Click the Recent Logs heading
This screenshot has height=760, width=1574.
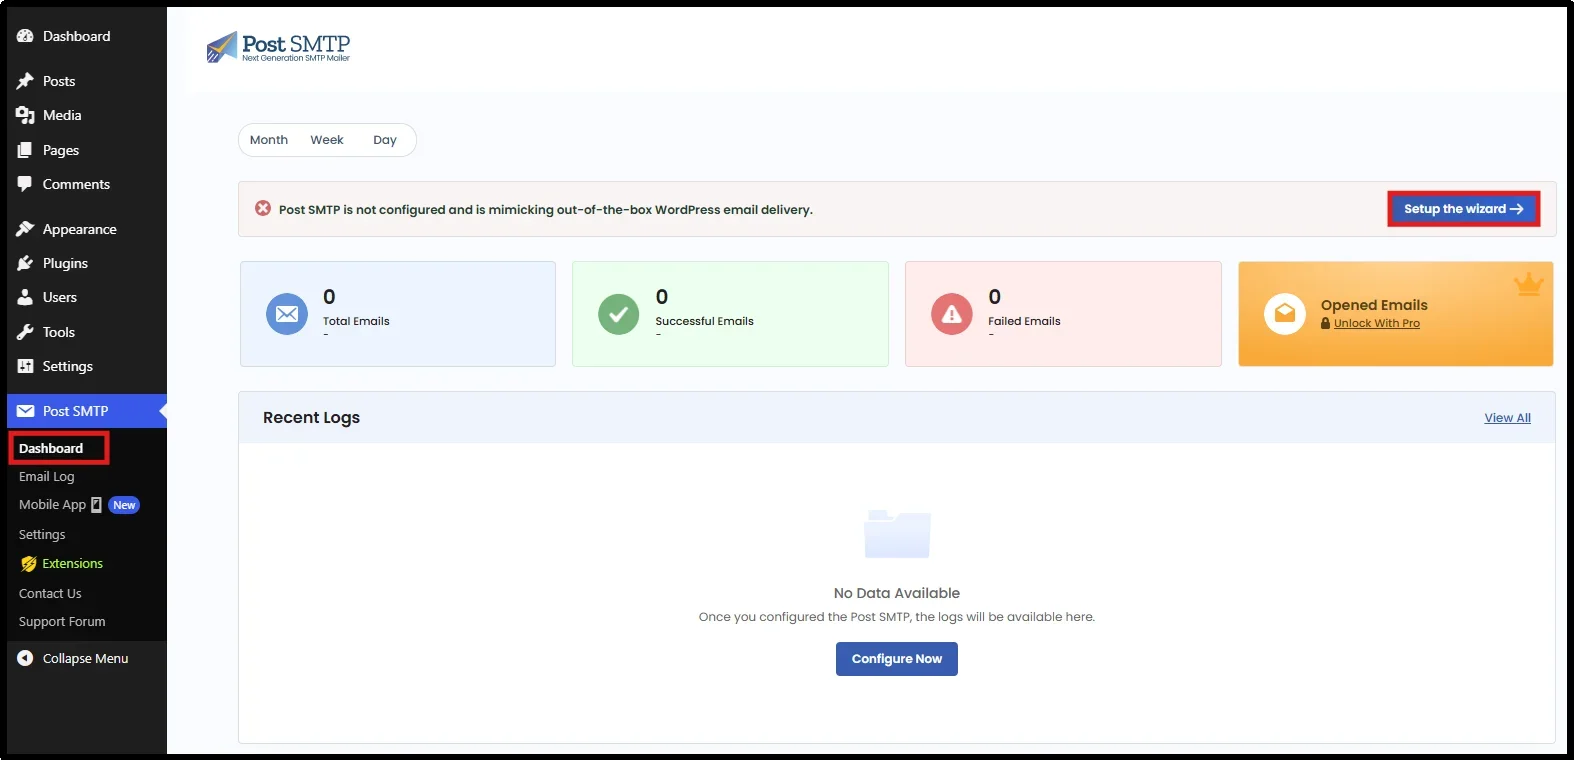pyautogui.click(x=311, y=418)
